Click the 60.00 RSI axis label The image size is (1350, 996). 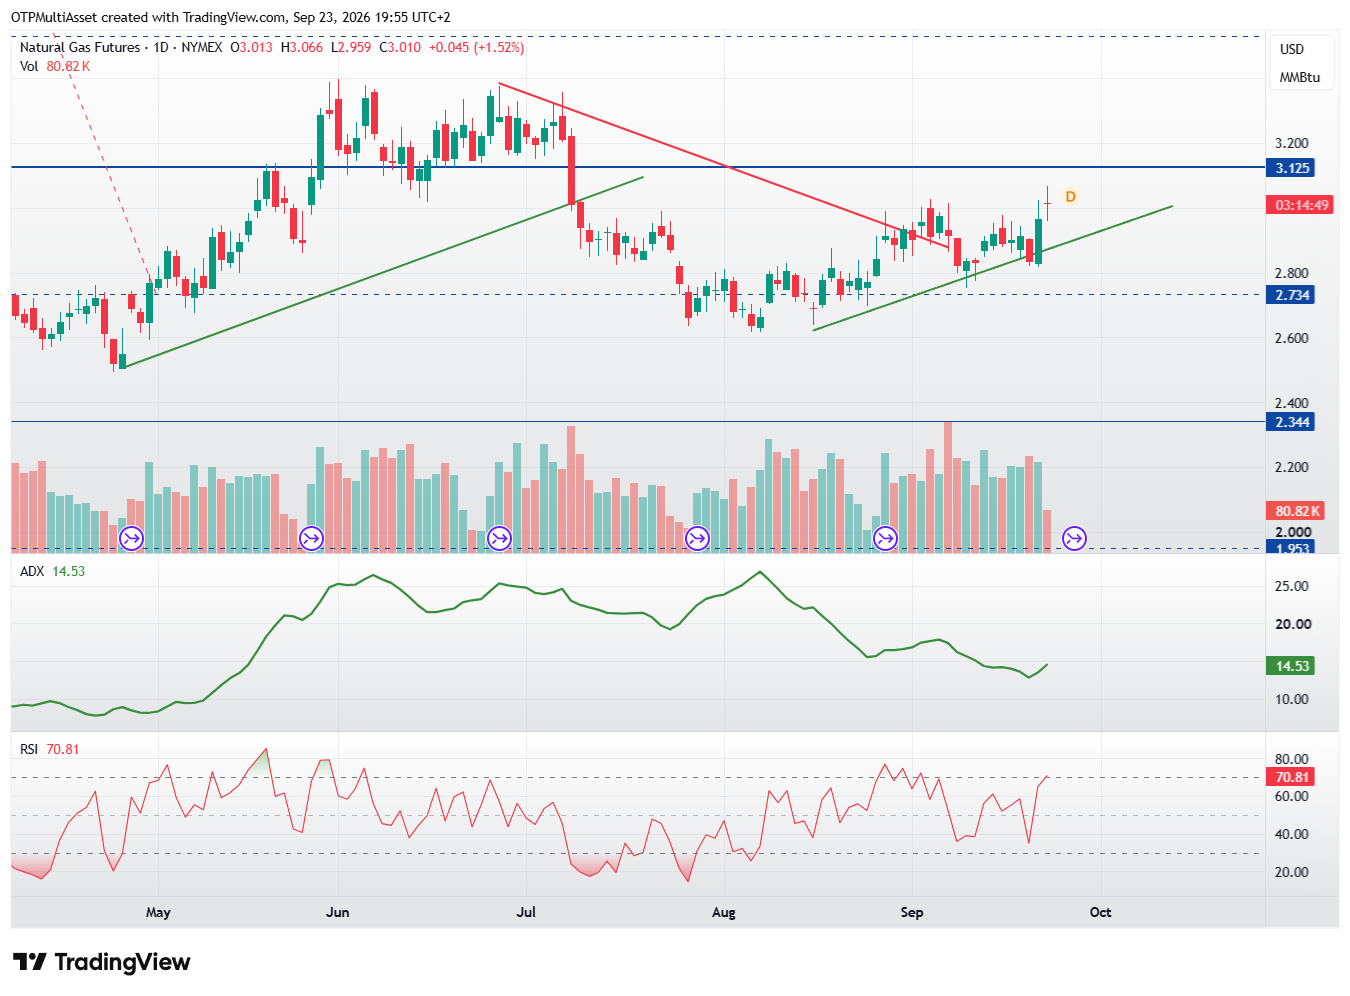pos(1292,796)
